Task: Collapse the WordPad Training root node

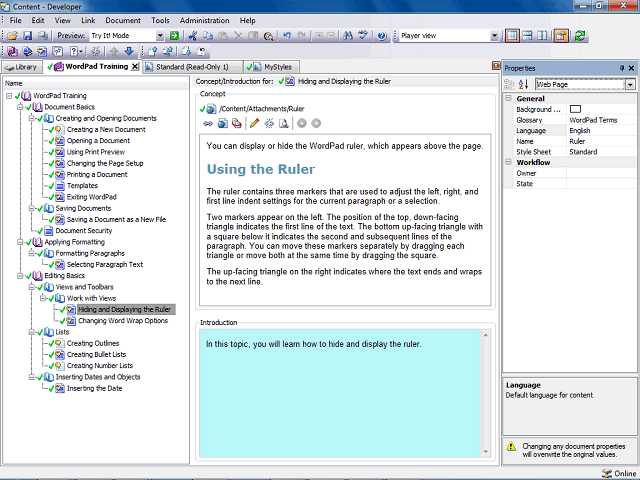Action: [9, 96]
